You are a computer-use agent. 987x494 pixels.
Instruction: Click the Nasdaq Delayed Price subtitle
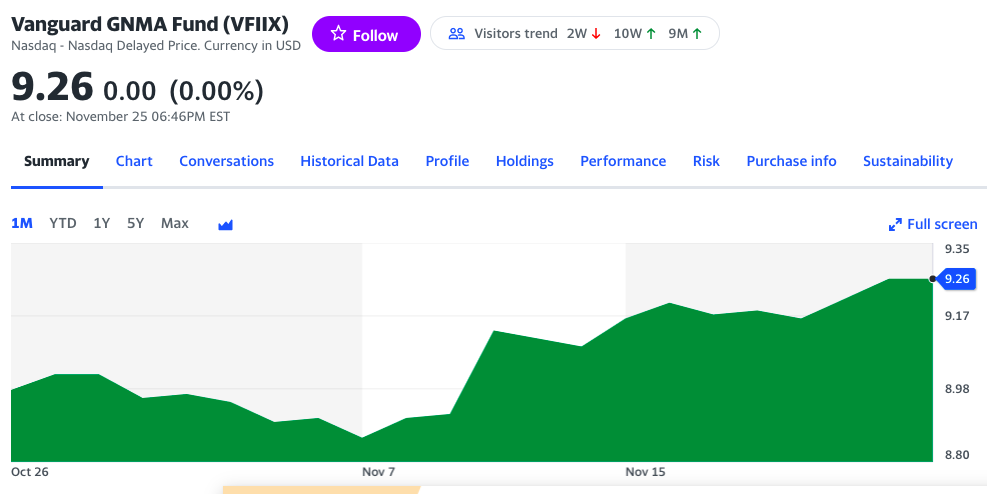point(155,45)
